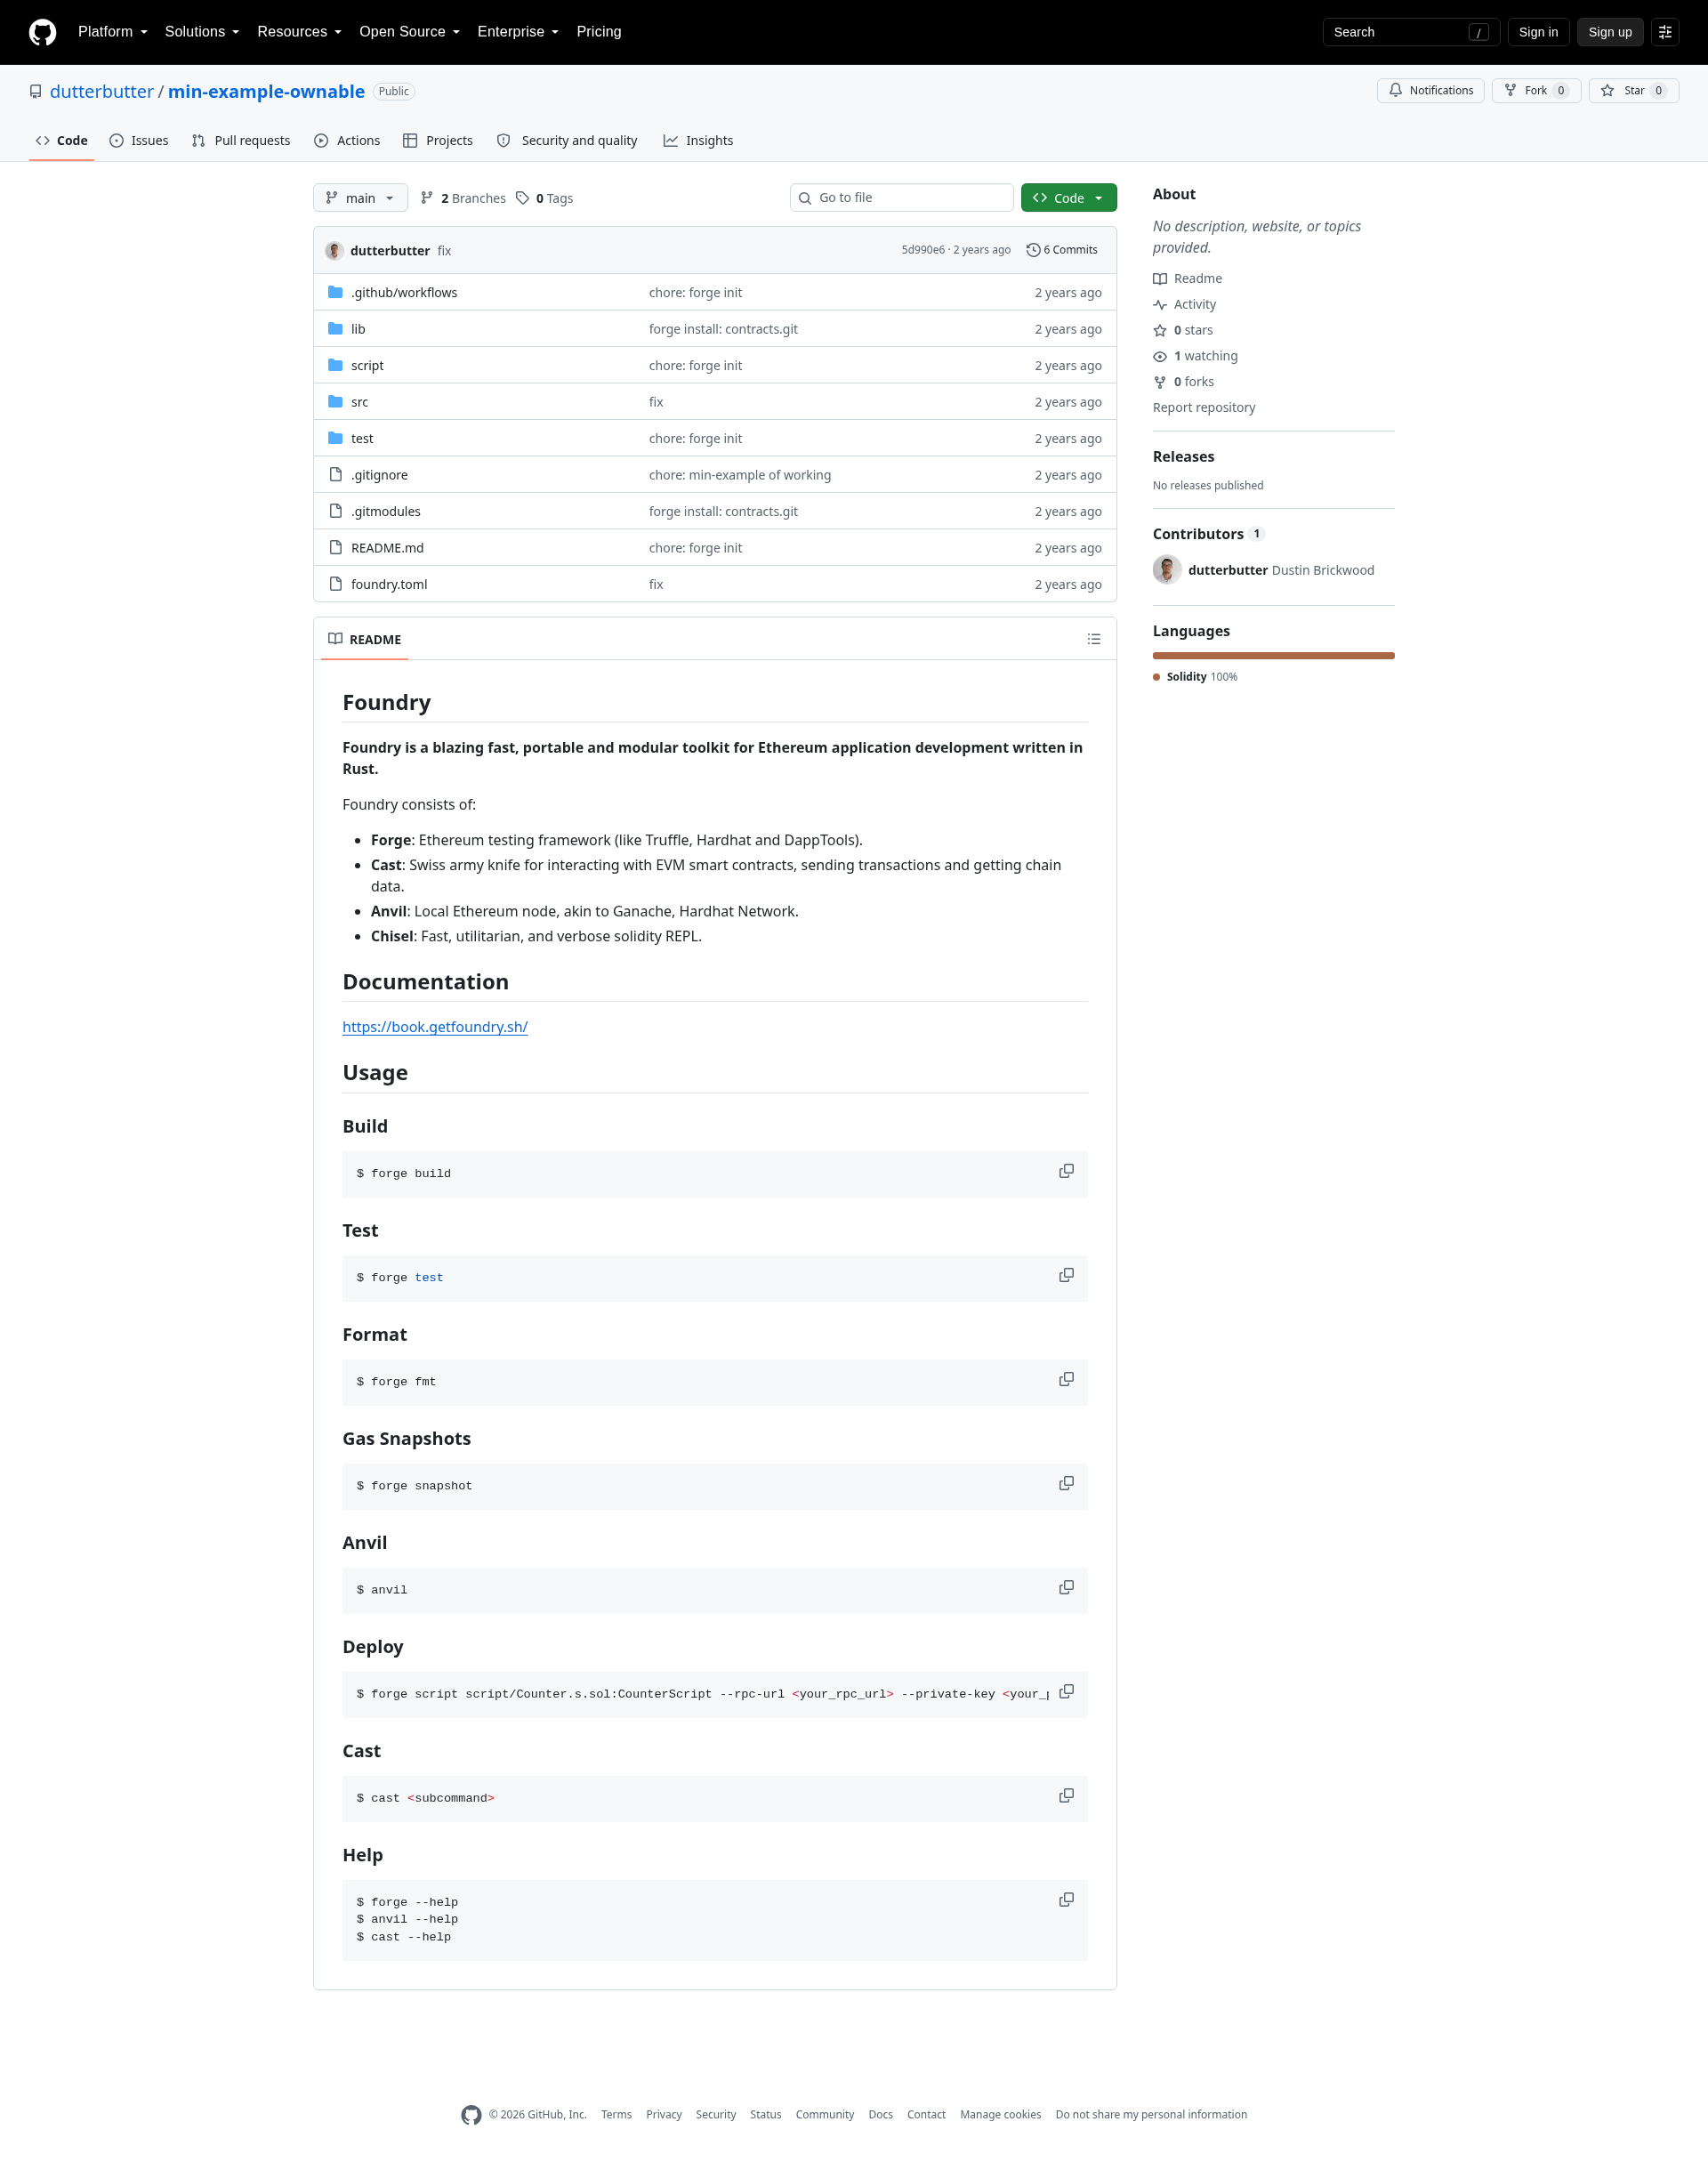
Task: Open the README outline icon
Action: point(1094,639)
